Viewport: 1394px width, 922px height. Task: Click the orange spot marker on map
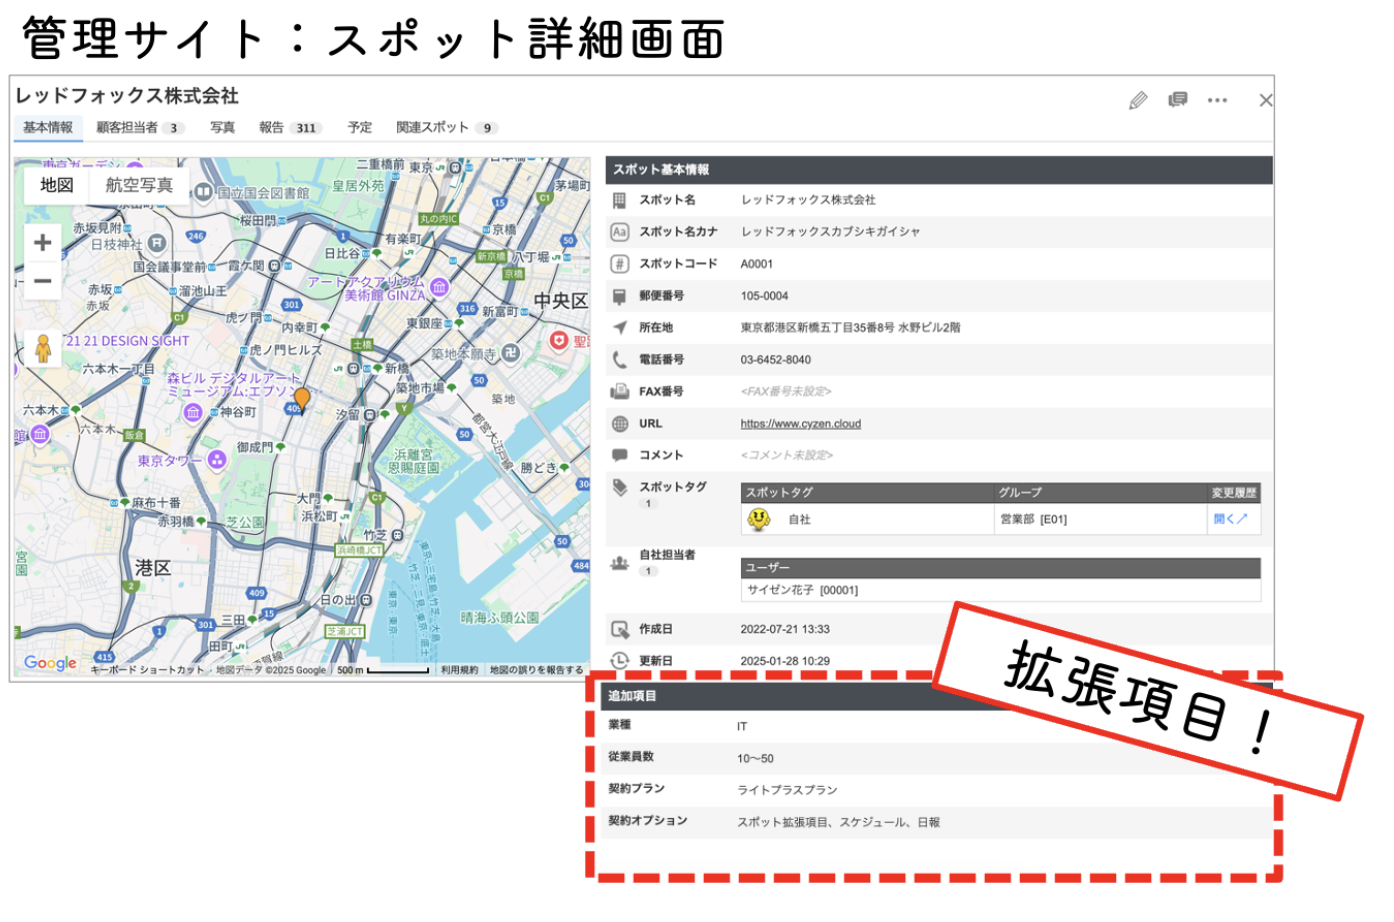tap(301, 399)
